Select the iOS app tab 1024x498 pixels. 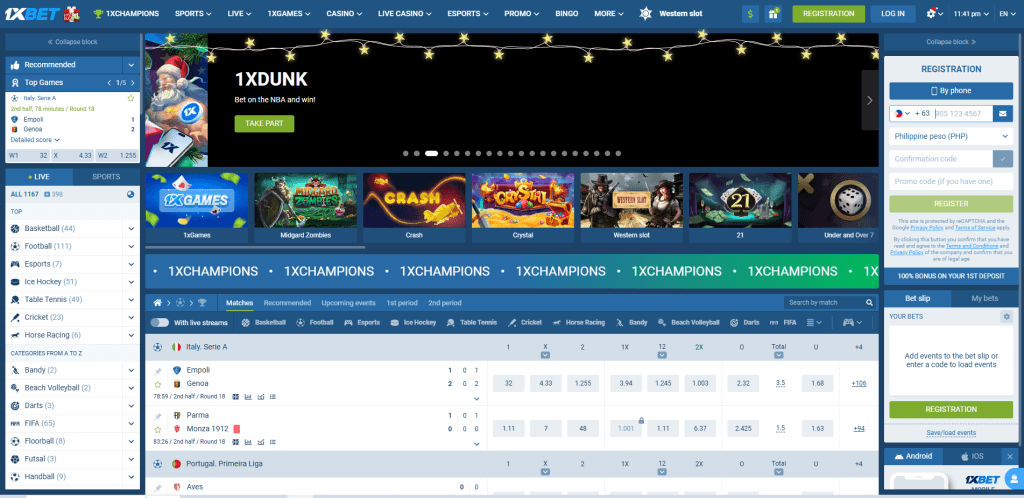pos(972,456)
